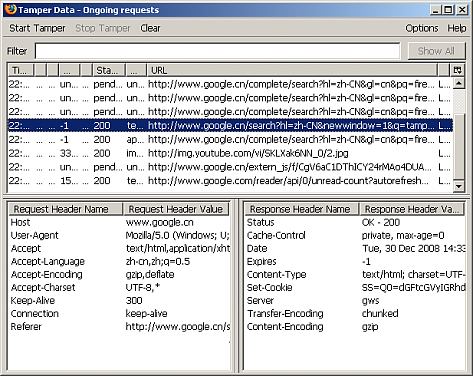Sort by the Status column header
Viewport: 473px width, 376px height.
point(108,70)
